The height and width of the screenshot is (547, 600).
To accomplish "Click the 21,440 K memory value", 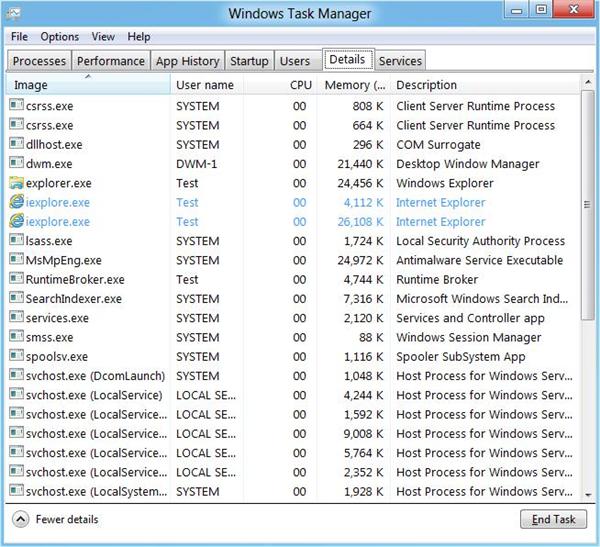I will click(360, 164).
